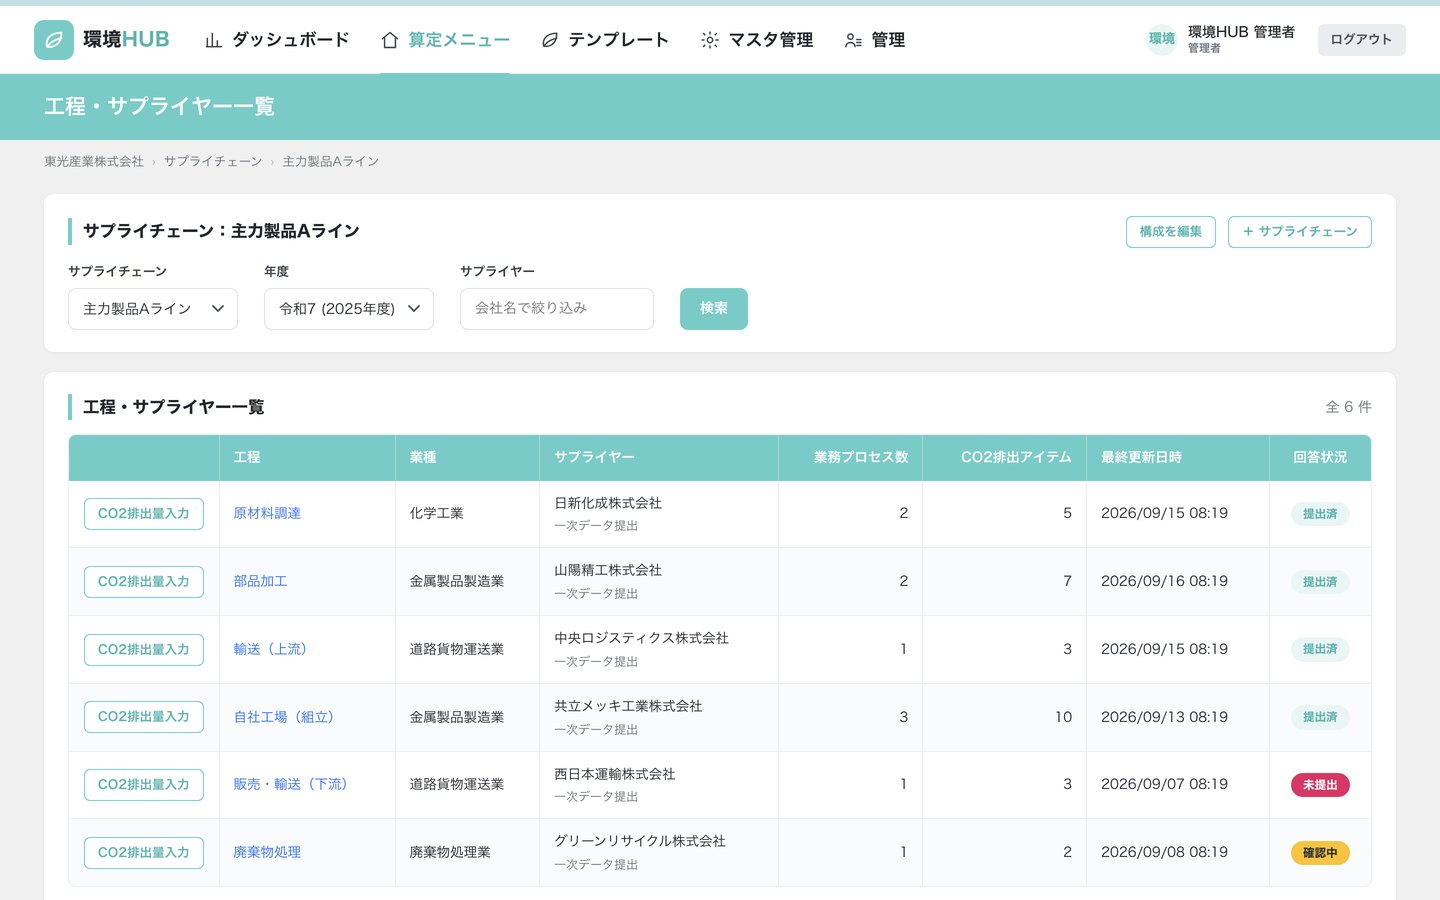The height and width of the screenshot is (900, 1440).
Task: Go to テンプレート in the top navigation
Action: point(605,40)
